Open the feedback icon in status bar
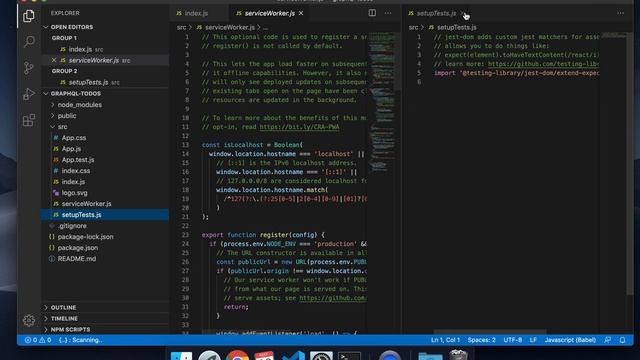The width and height of the screenshot is (640, 360). [608, 340]
